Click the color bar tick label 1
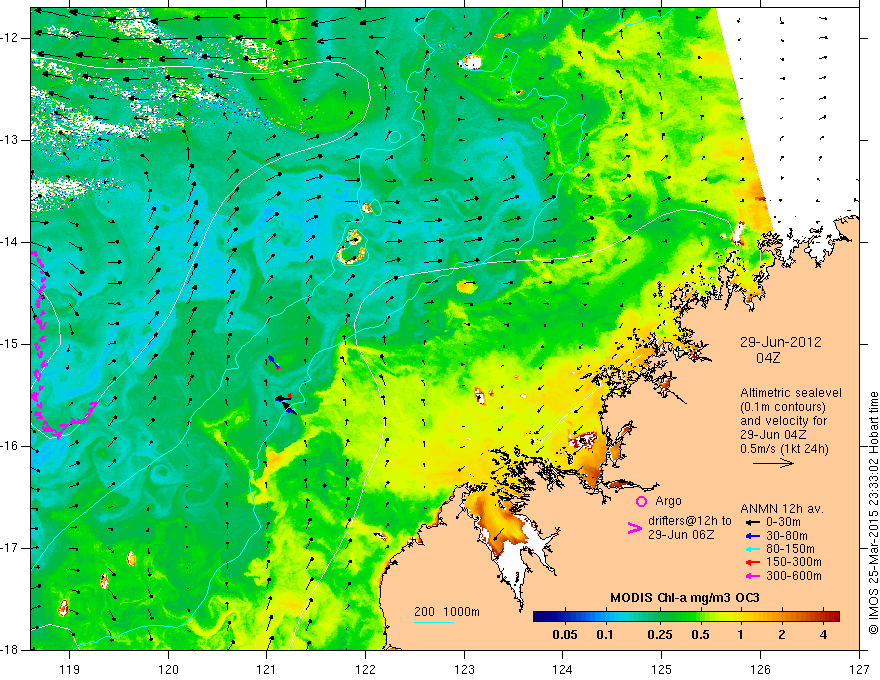Viewport: 880px width, 680px height. point(741,635)
